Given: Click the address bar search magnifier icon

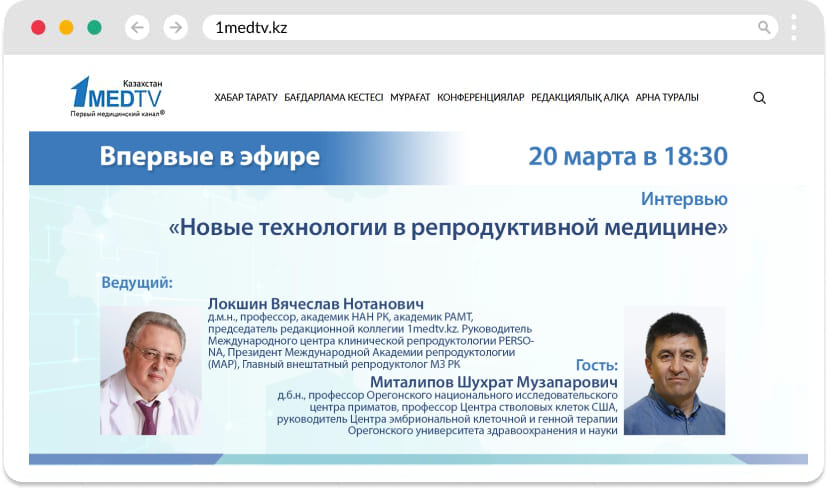Looking at the screenshot, I should point(764,27).
